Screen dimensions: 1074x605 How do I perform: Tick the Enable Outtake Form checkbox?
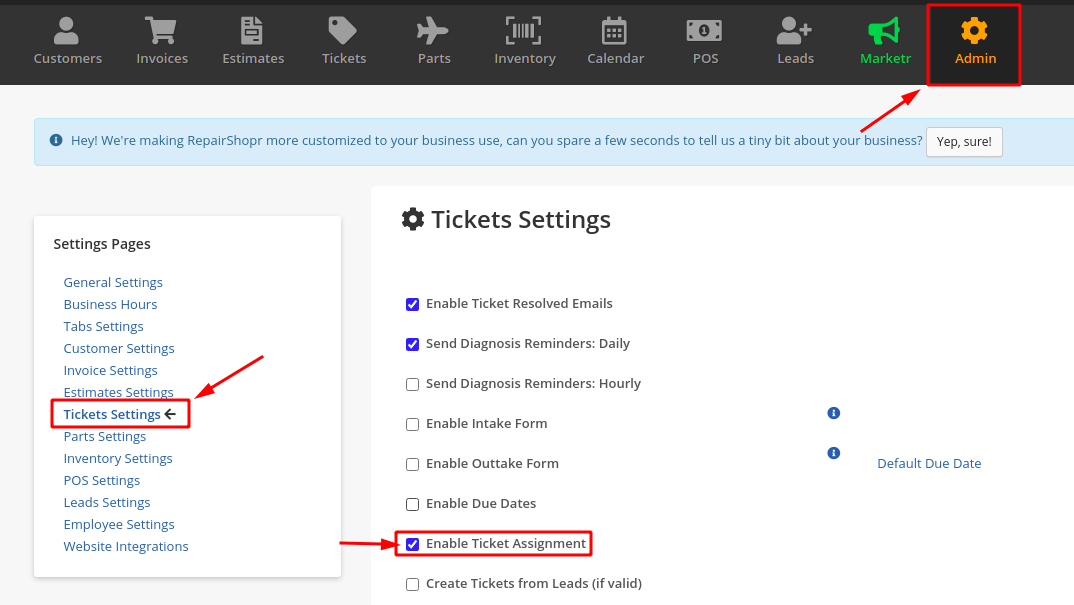[x=412, y=465]
